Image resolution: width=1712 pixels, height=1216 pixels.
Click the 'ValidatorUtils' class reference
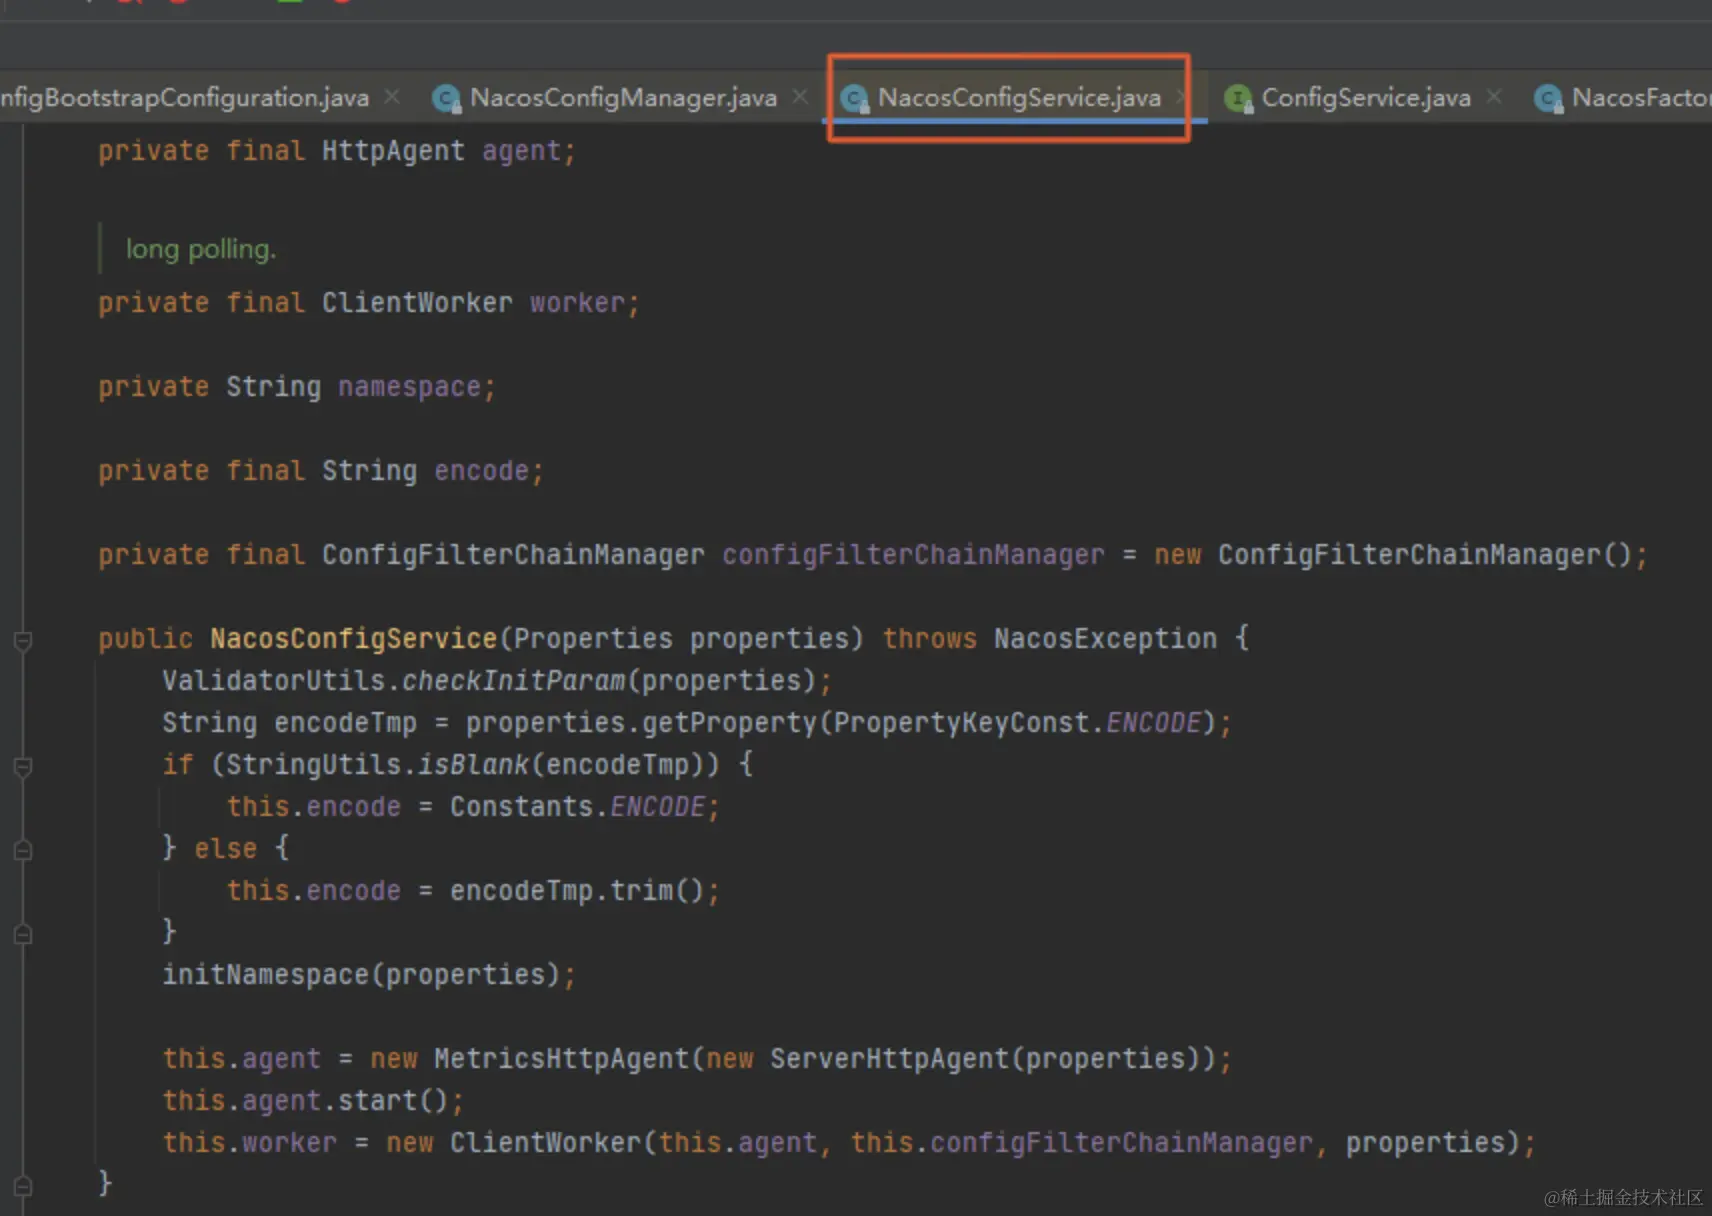click(x=274, y=681)
